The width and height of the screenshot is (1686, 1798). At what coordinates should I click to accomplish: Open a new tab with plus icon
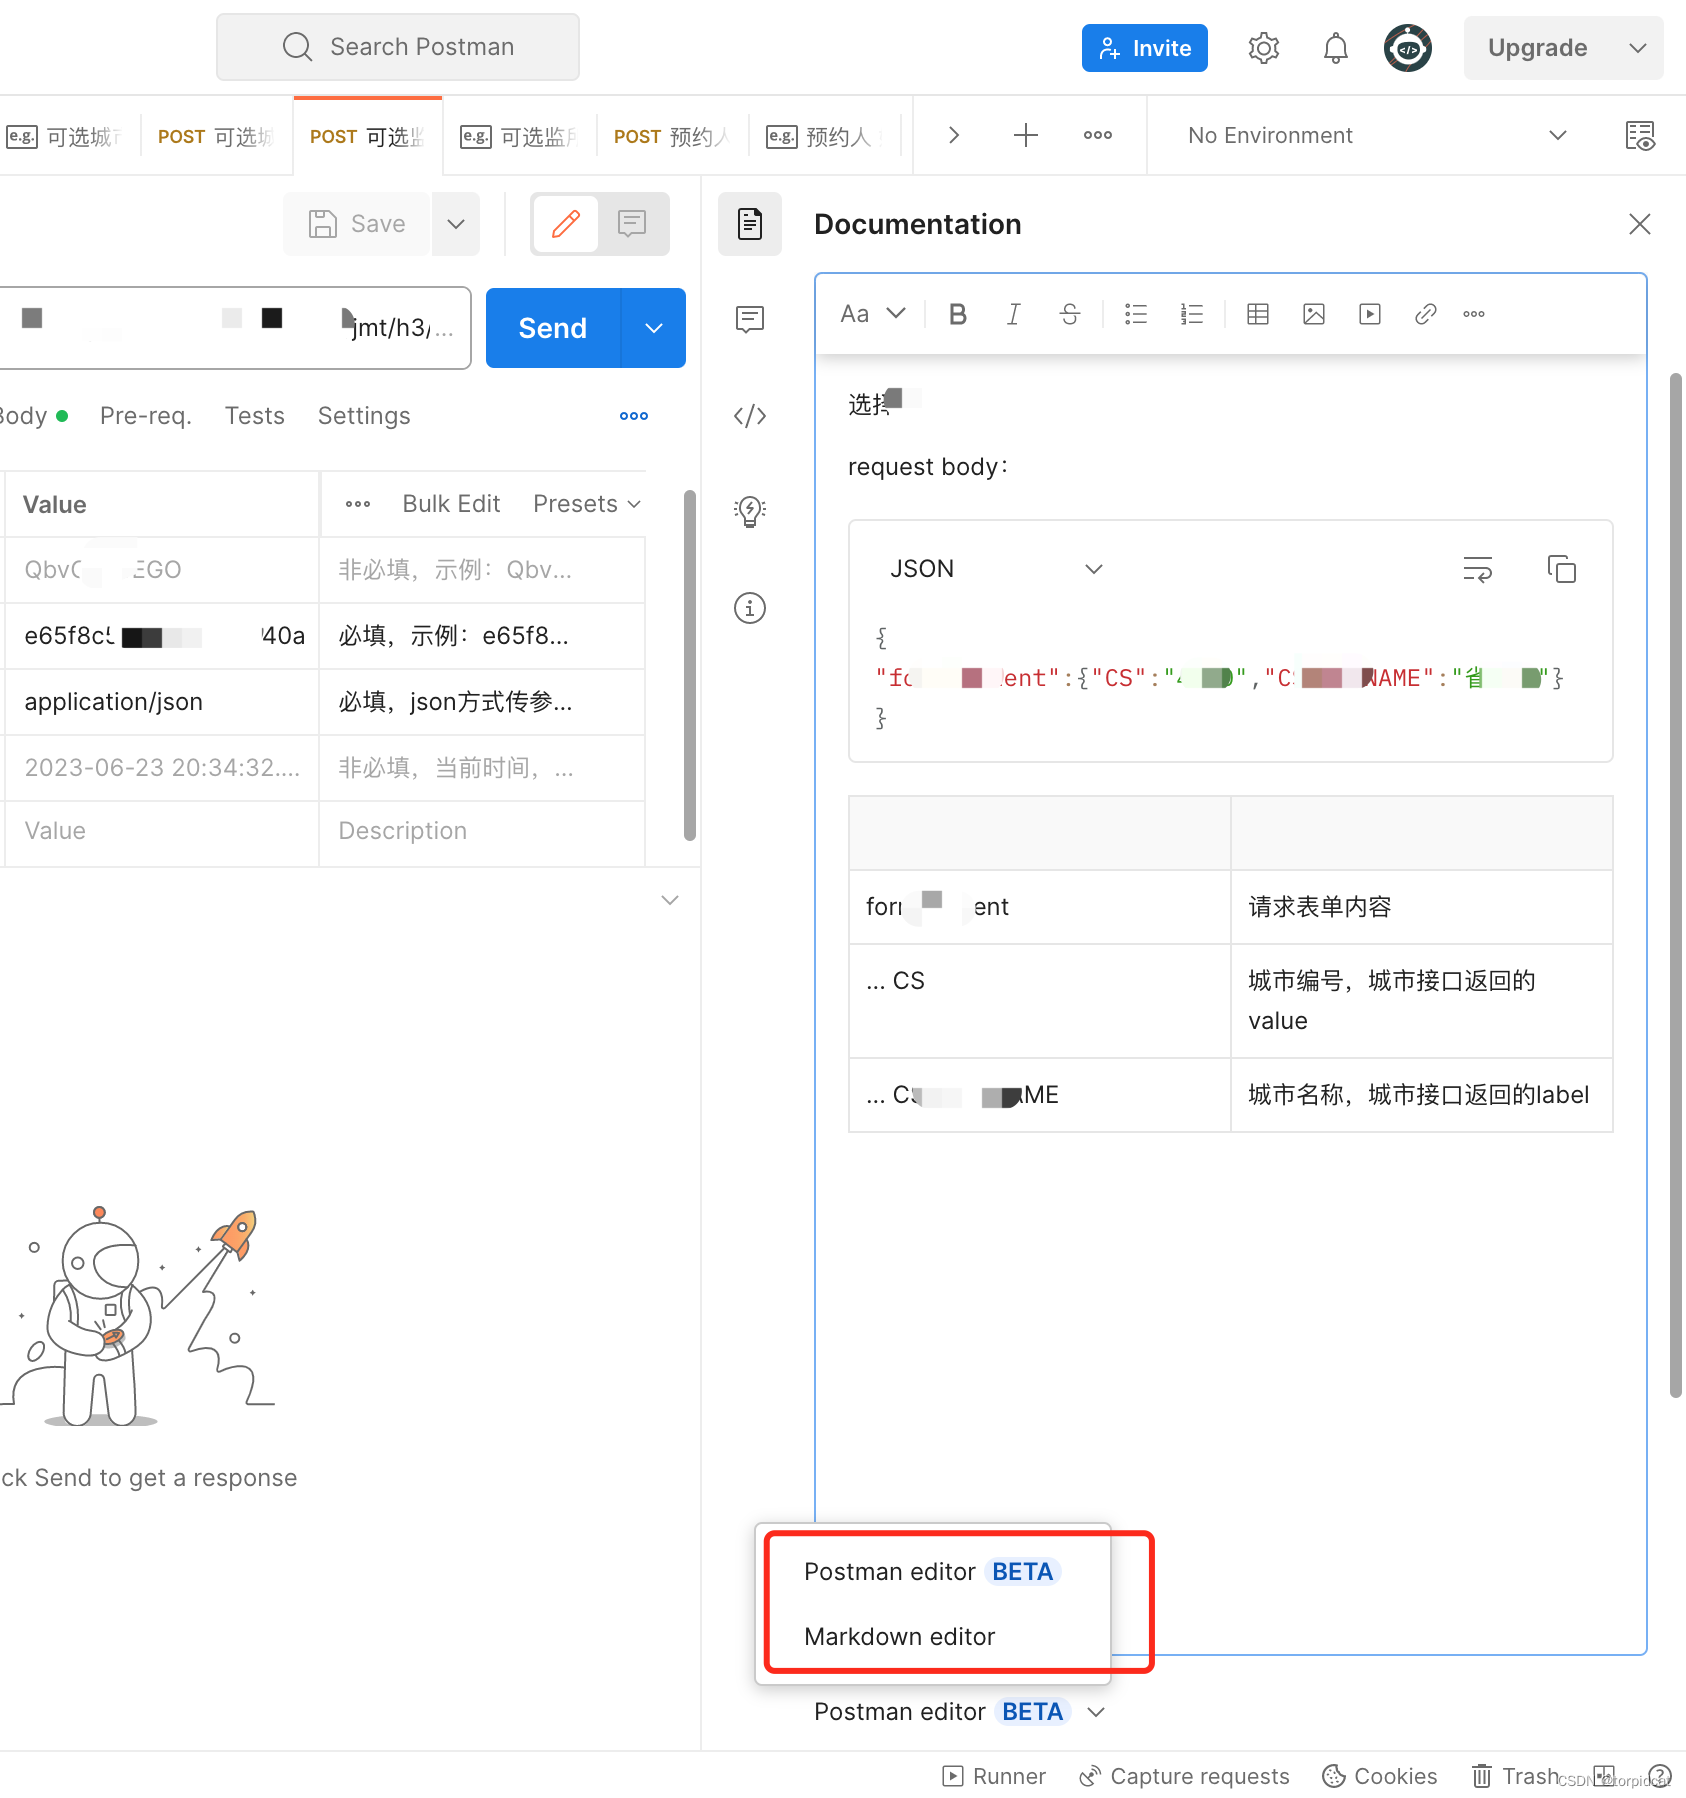(1025, 135)
